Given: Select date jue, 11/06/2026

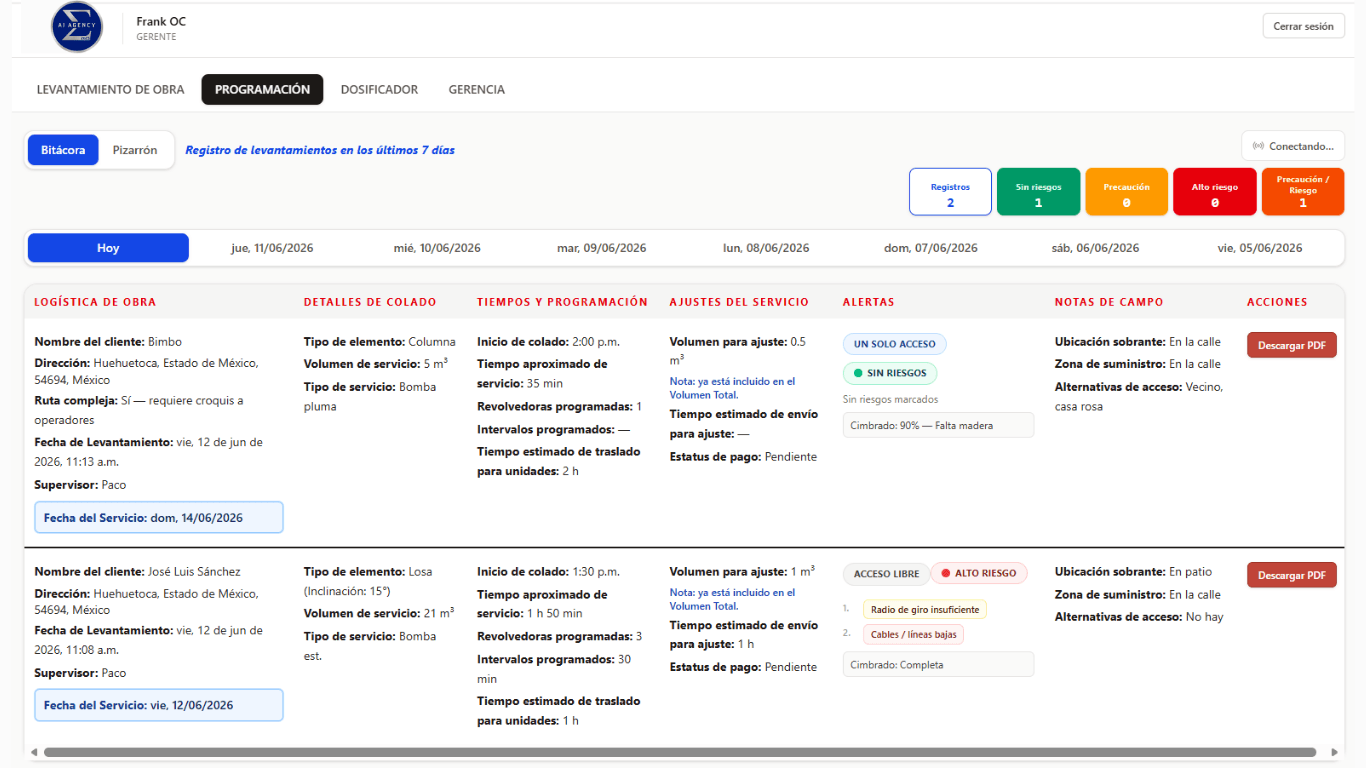Looking at the screenshot, I should 272,248.
